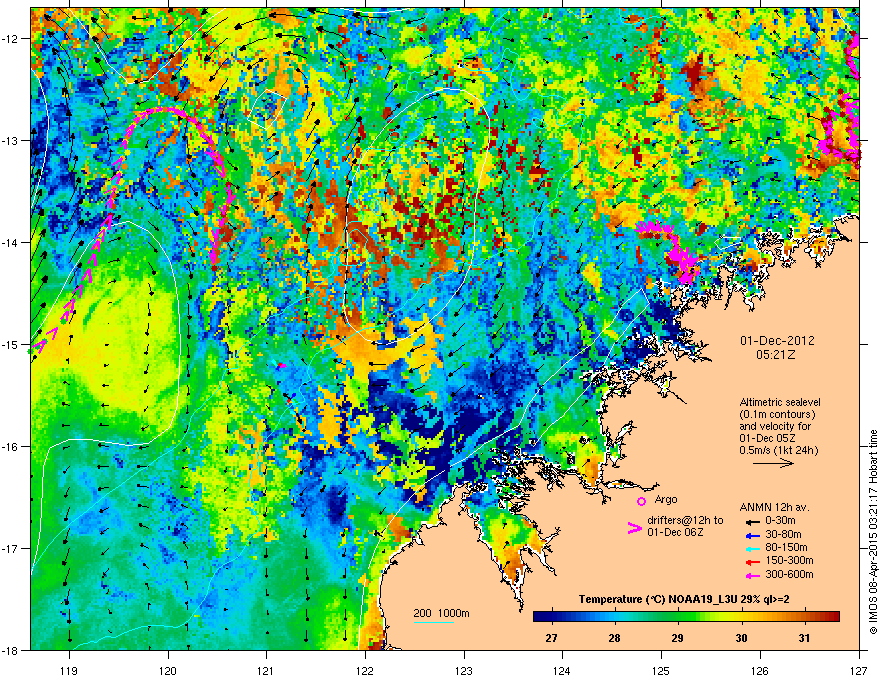The width and height of the screenshot is (880, 680).
Task: Click the '31' colorbar tick label
Action: coord(804,638)
